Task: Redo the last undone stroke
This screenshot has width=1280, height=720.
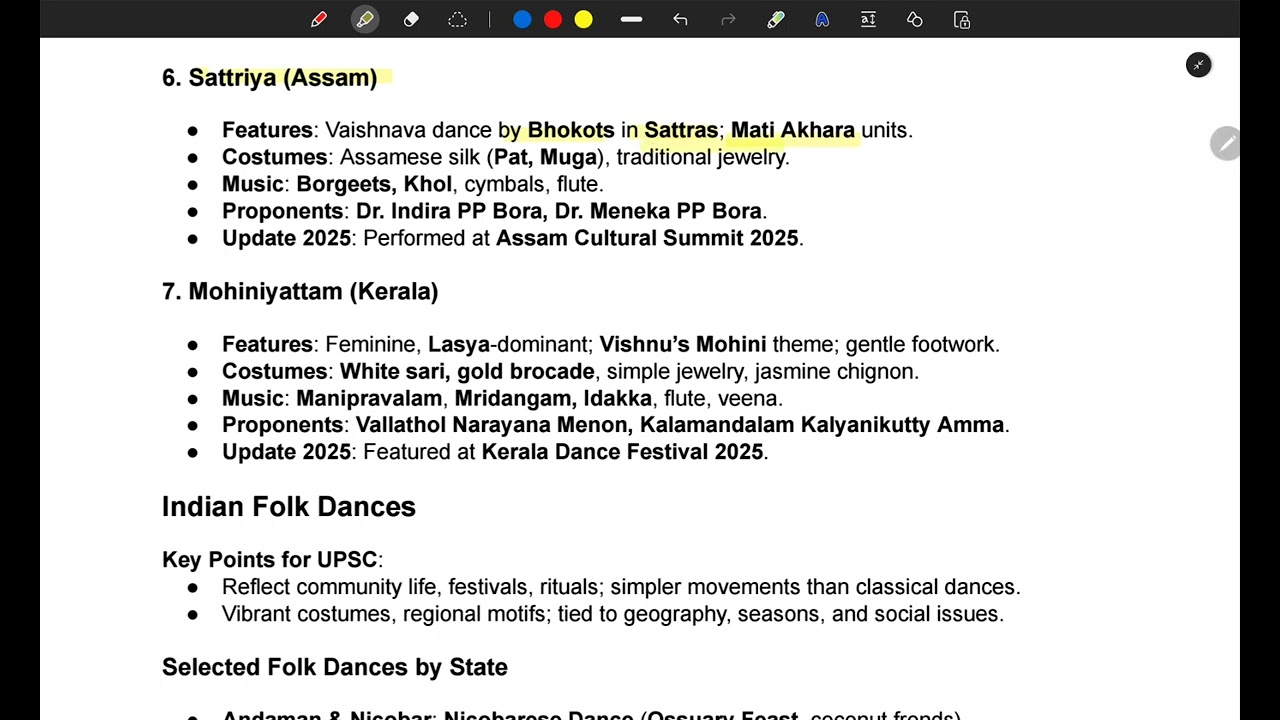Action: [728, 20]
